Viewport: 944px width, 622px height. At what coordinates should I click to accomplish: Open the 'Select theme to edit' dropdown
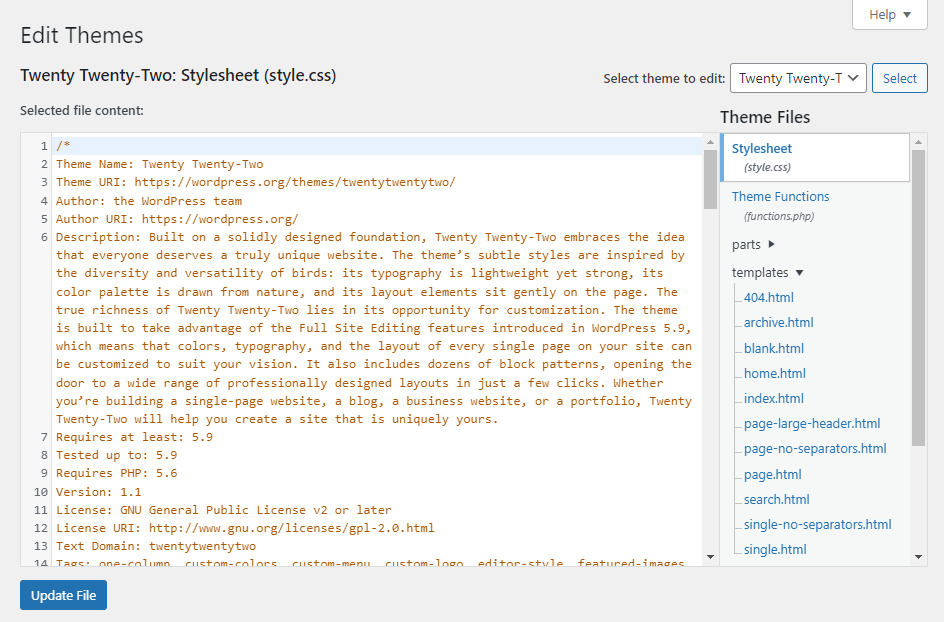(x=797, y=77)
